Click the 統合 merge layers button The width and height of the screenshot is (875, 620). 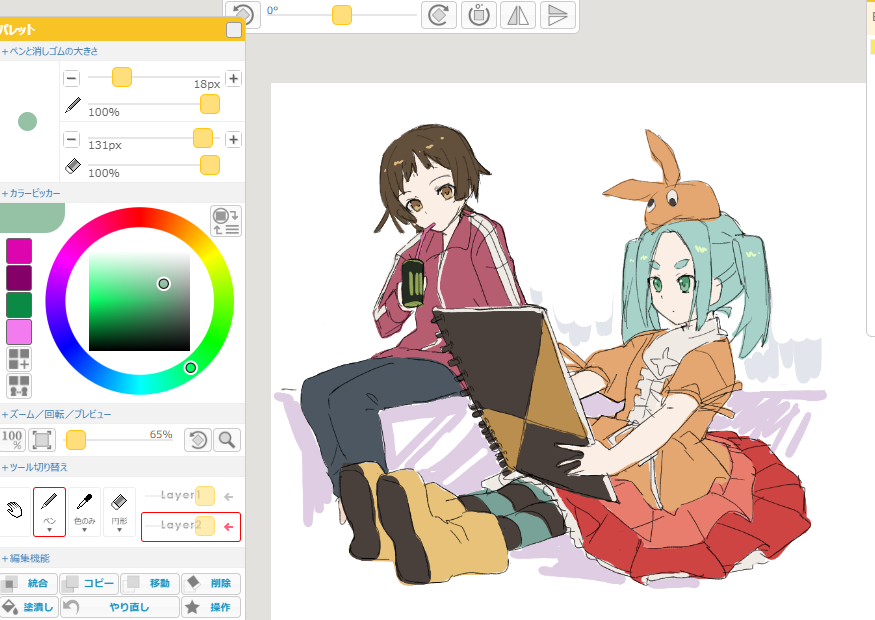pos(28,583)
